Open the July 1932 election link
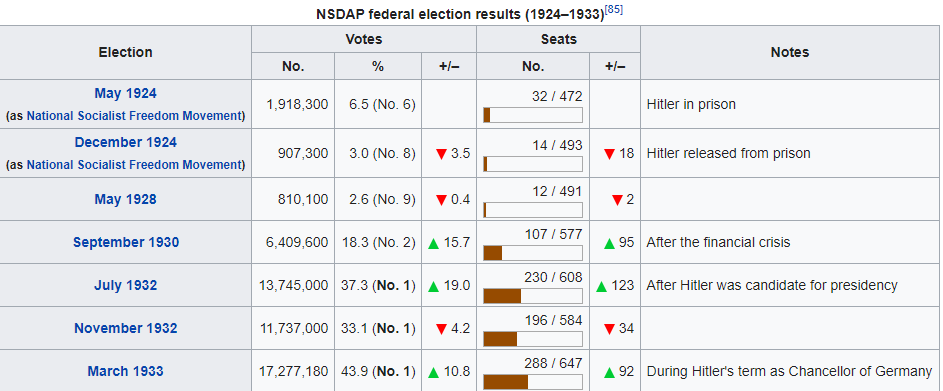This screenshot has height=391, width=943. pyautogui.click(x=125, y=285)
